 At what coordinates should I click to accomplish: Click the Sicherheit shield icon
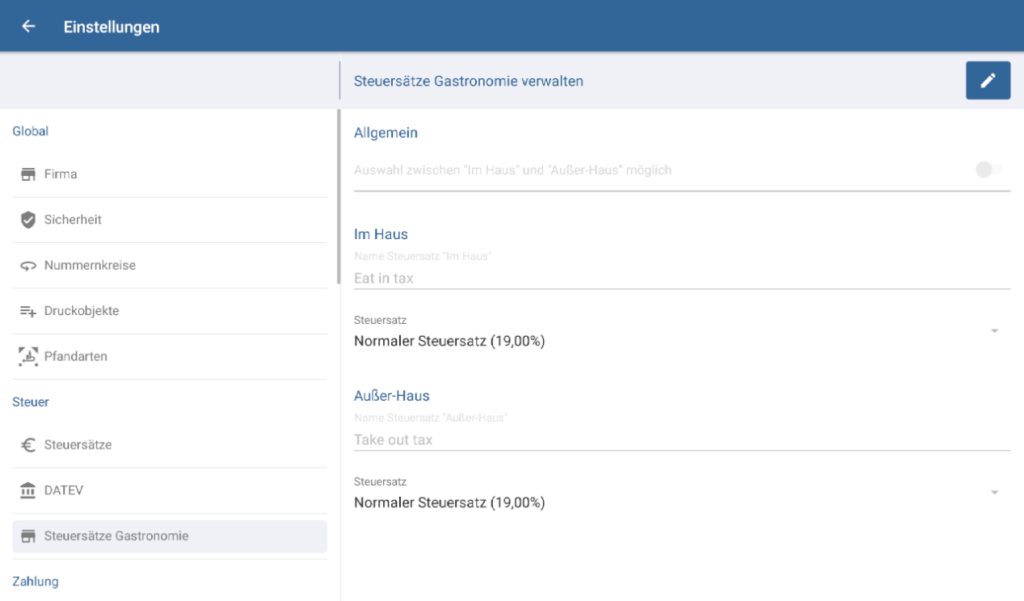28,219
